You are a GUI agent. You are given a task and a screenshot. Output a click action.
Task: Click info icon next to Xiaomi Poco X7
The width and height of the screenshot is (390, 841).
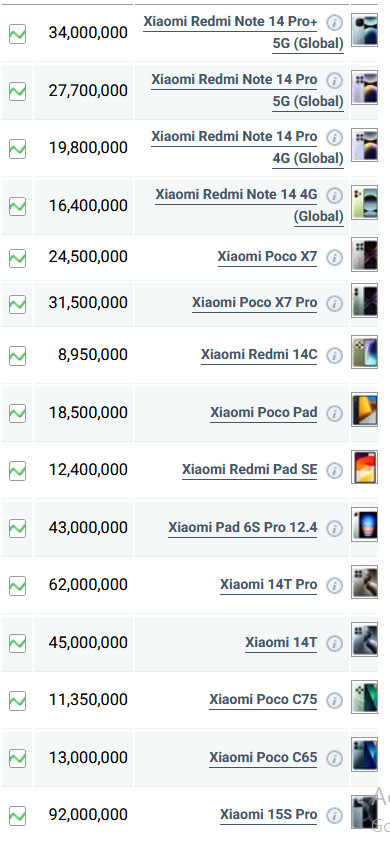point(334,257)
